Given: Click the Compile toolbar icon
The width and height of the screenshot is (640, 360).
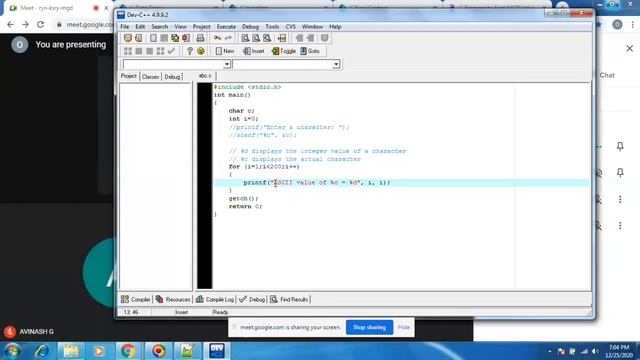Looking at the screenshot, I should [128, 51].
